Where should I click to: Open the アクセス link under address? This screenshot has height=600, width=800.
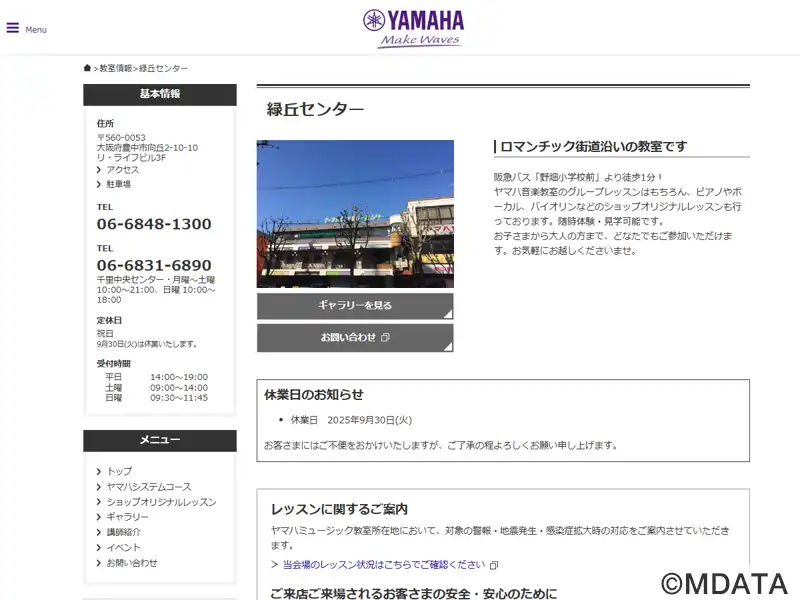[122, 170]
